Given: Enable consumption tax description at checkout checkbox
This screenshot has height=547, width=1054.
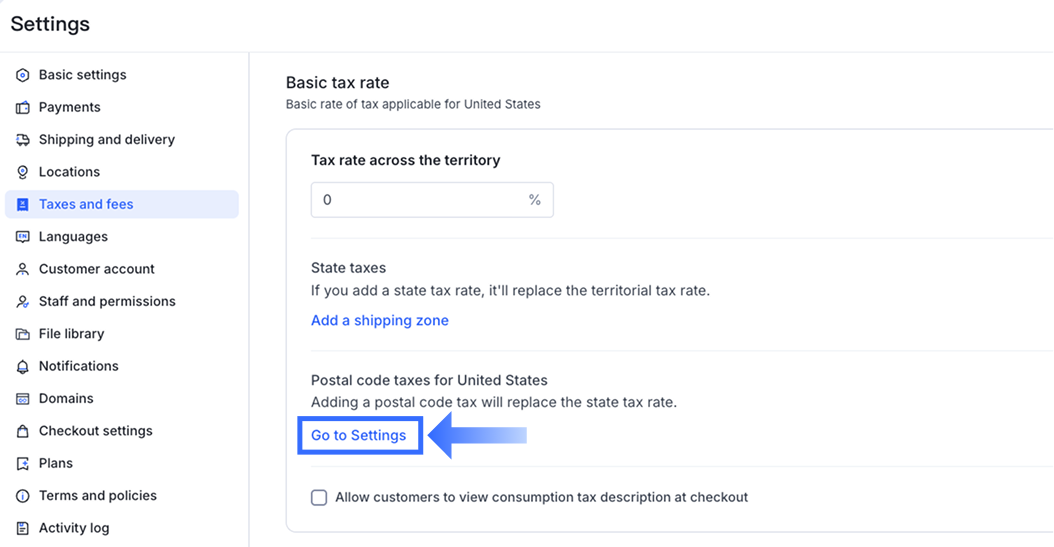Looking at the screenshot, I should 319,497.
